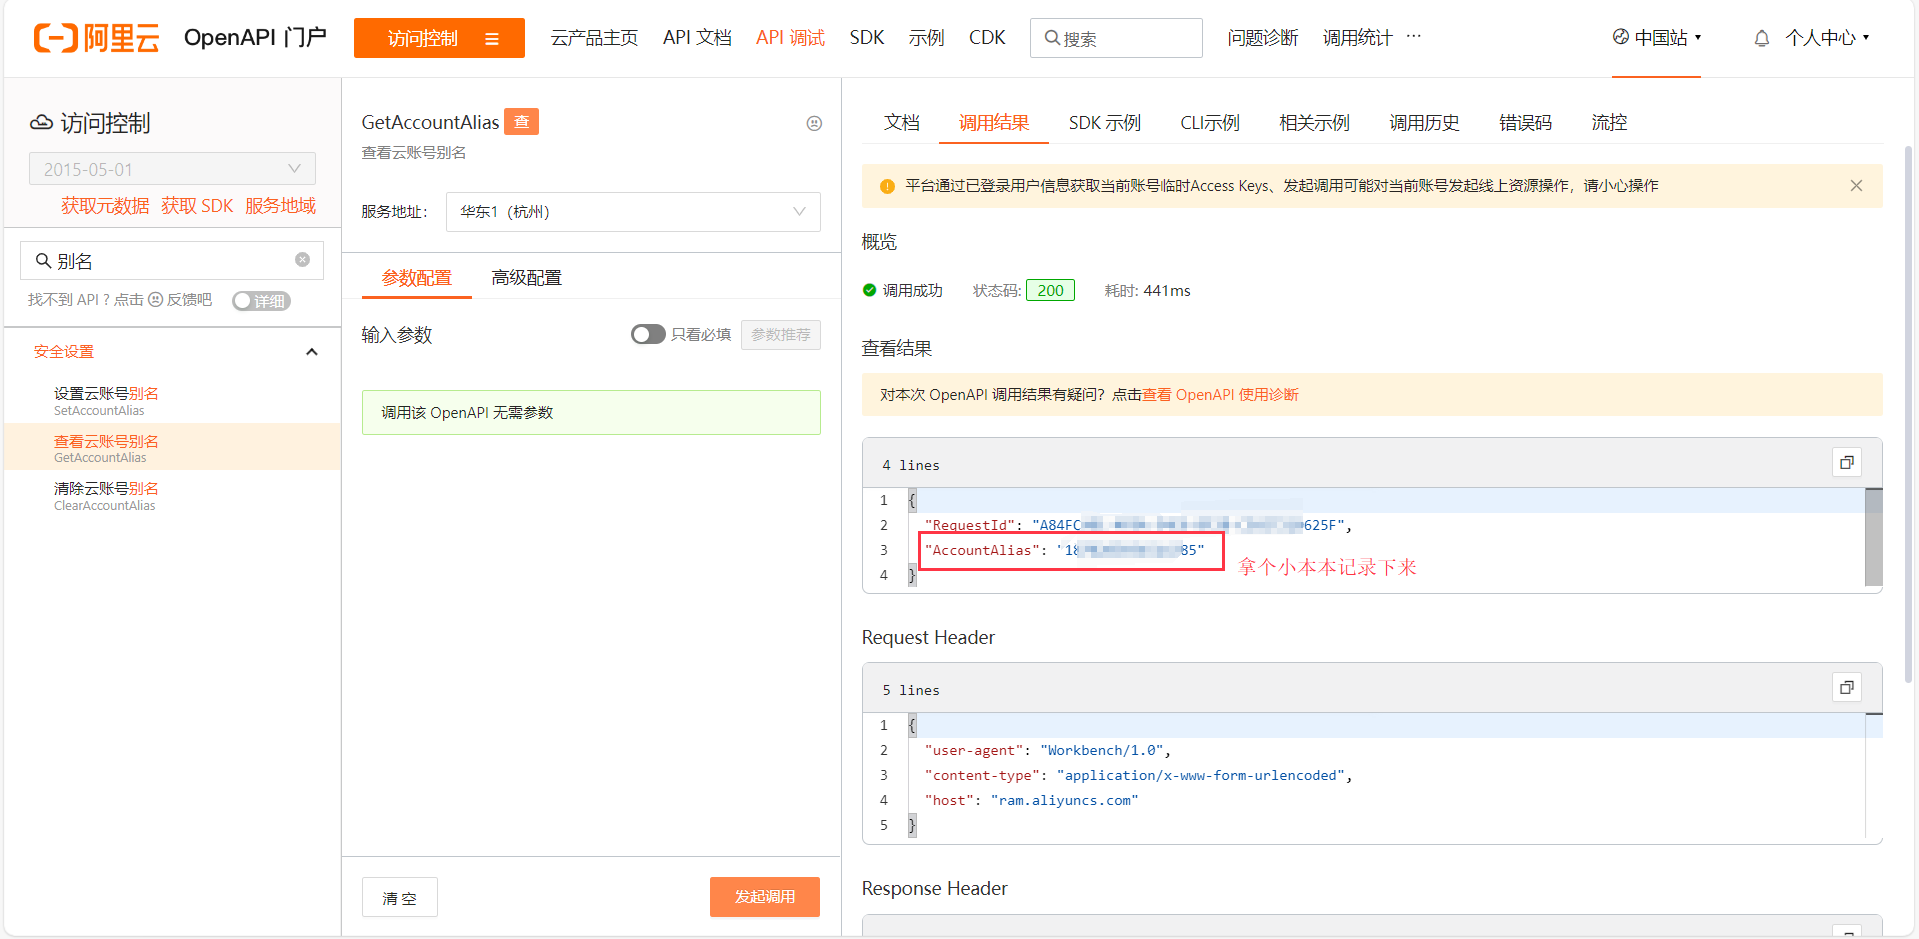
Task: Click the result code block vertical scrollbar
Action: (x=1873, y=537)
